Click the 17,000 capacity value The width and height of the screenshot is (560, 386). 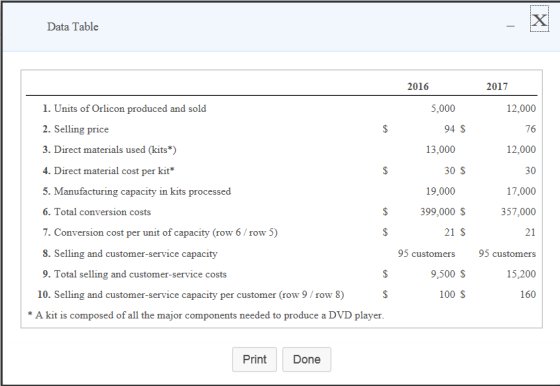coord(521,191)
